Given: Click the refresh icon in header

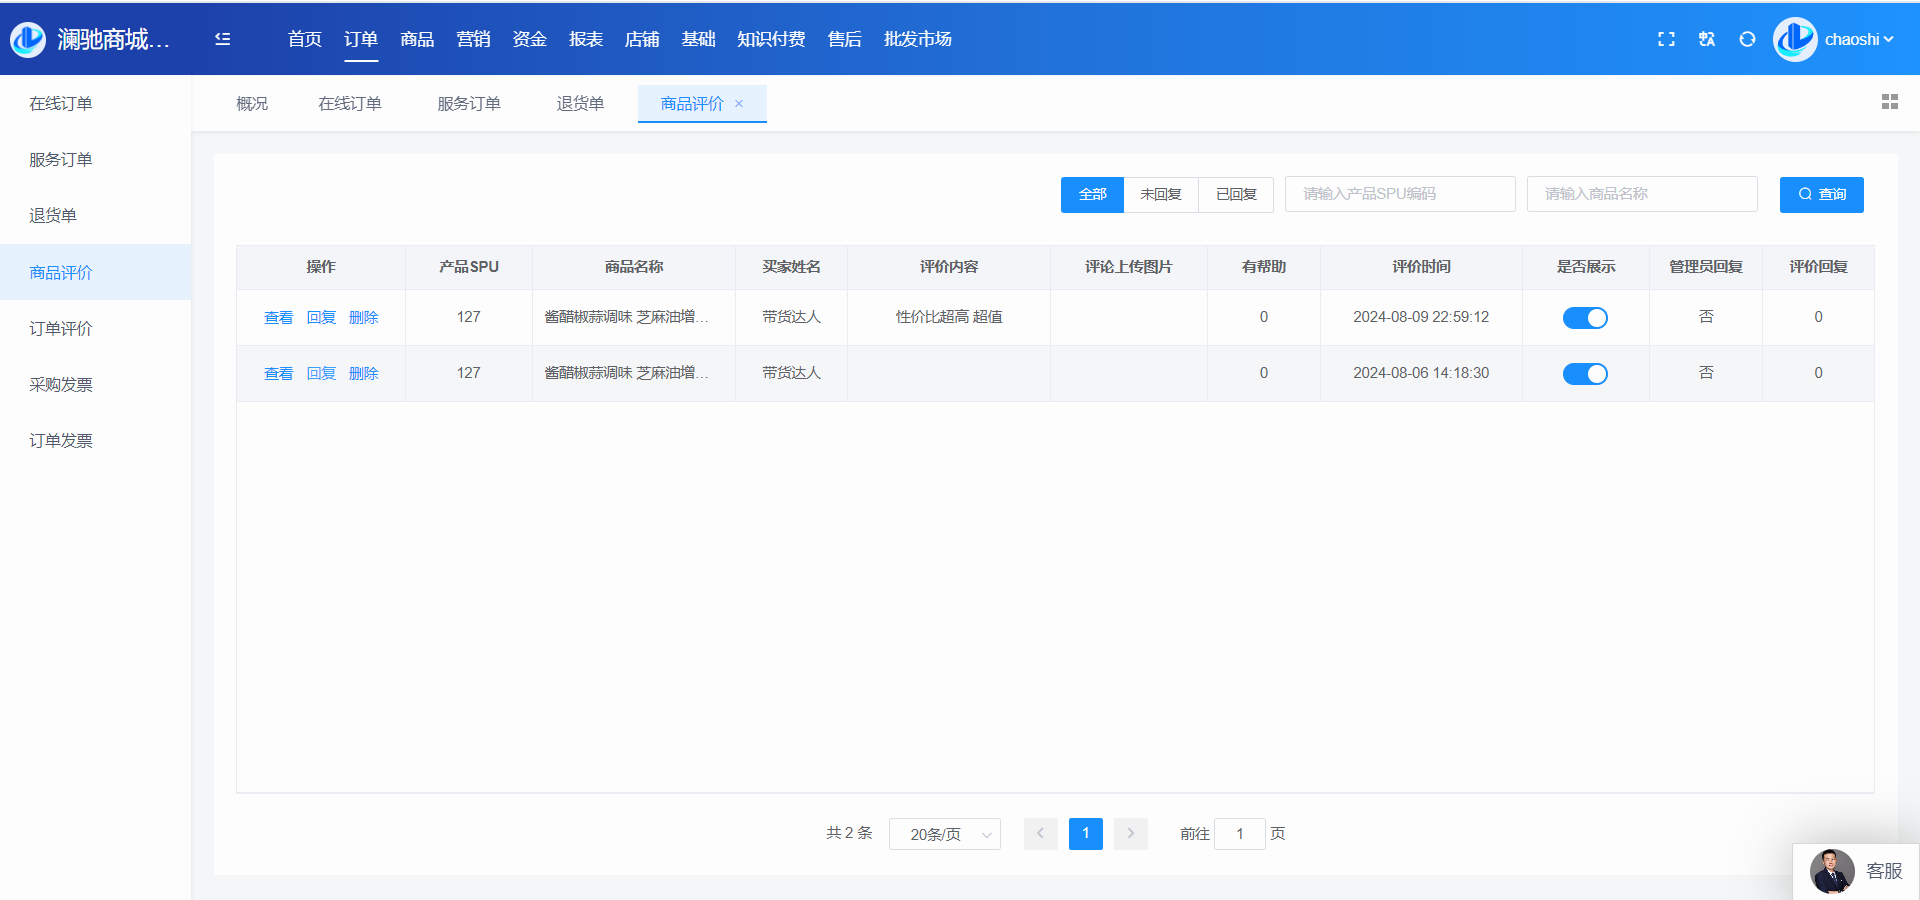Looking at the screenshot, I should (1747, 39).
